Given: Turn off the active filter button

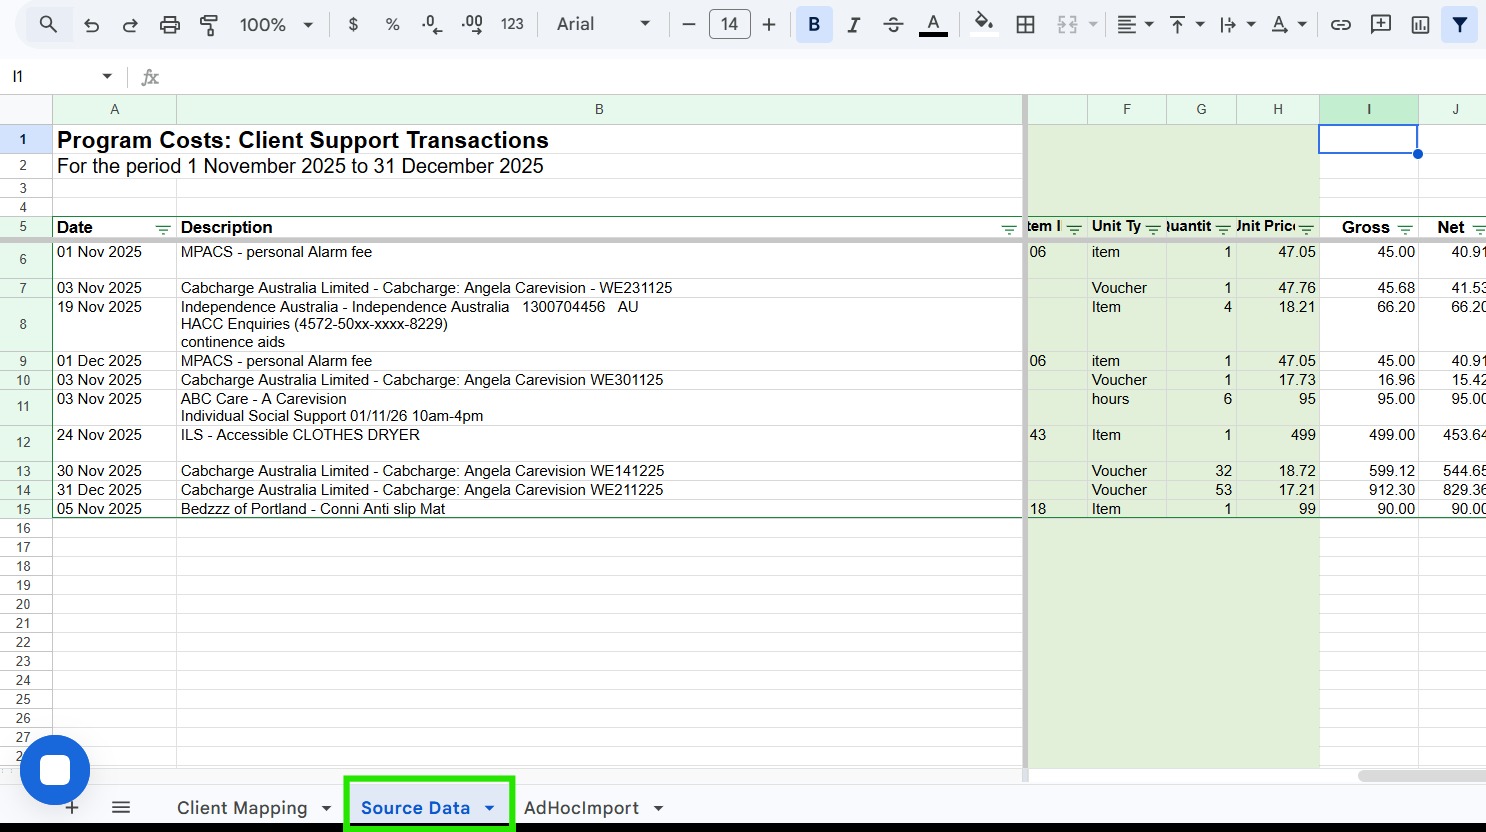Looking at the screenshot, I should (1459, 25).
